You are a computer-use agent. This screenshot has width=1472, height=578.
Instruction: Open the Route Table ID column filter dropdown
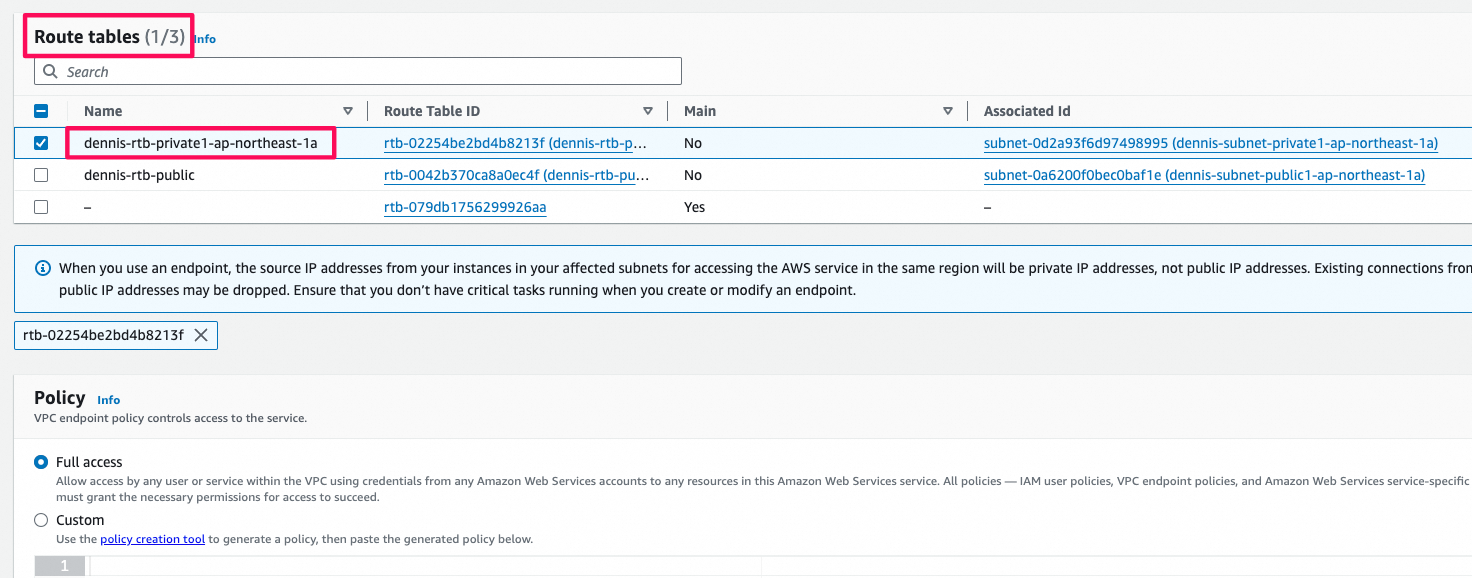coord(648,110)
